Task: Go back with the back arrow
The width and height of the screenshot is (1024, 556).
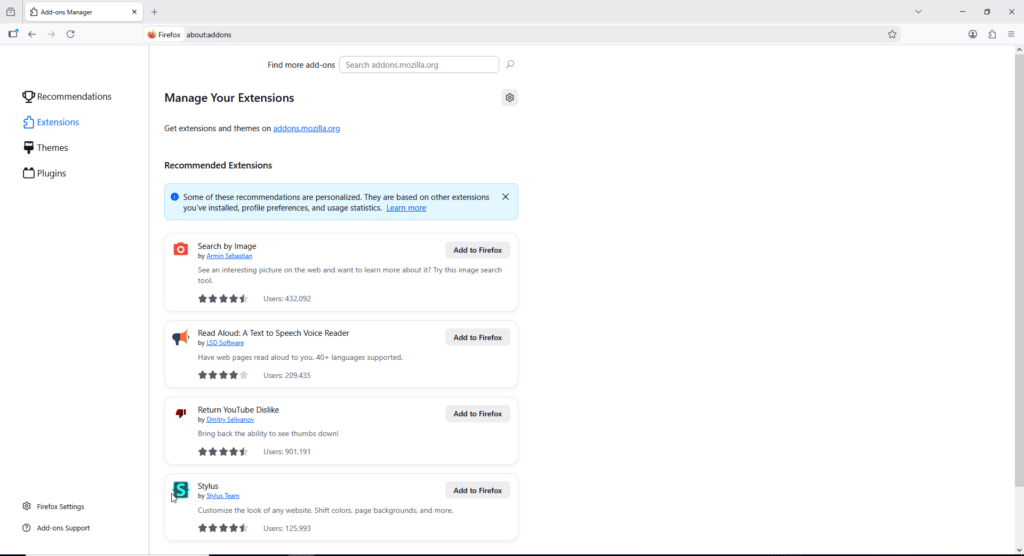Action: 32,34
